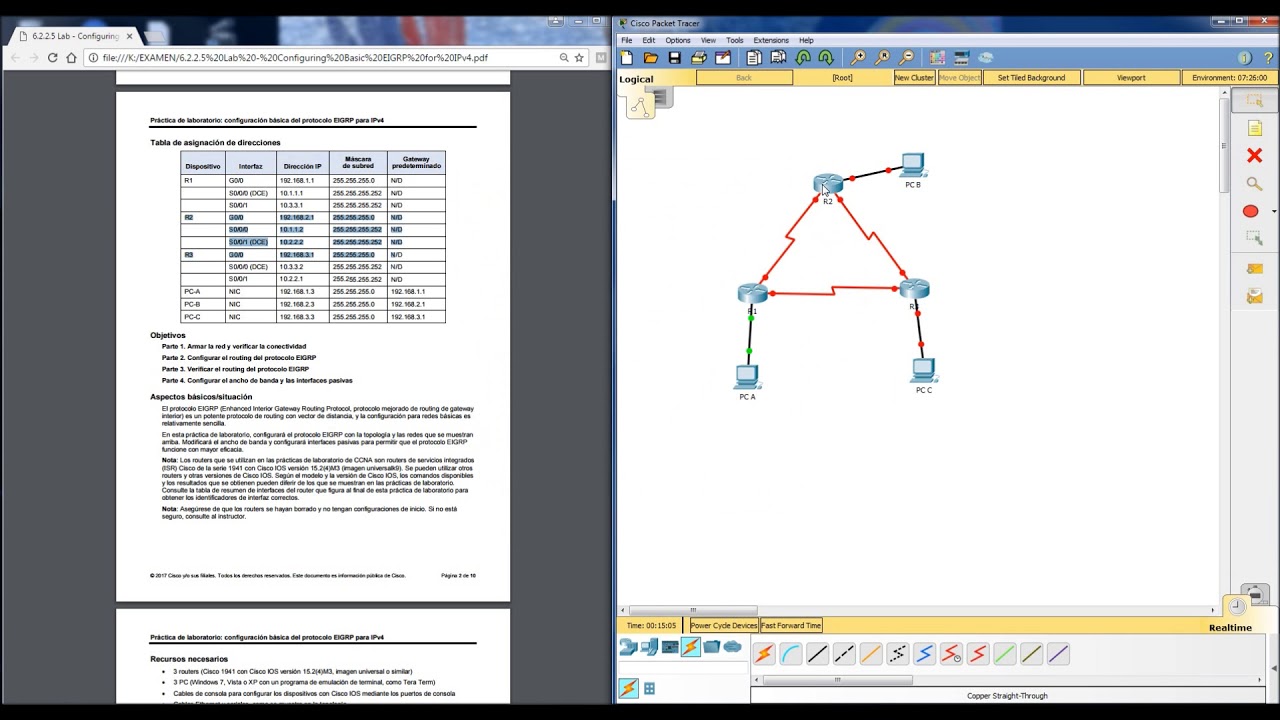1280x720 pixels.
Task: Click the Zoom In magnifier icon
Action: click(858, 58)
